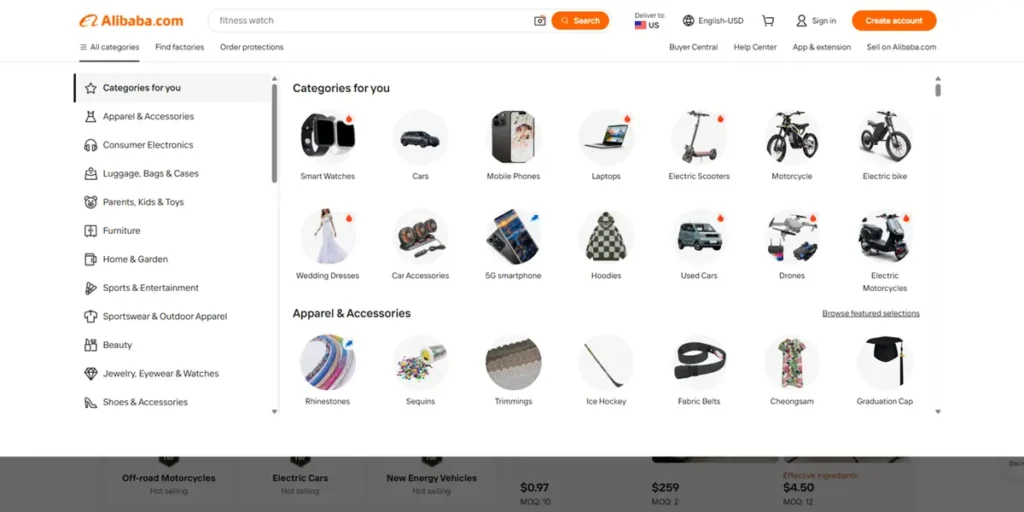The image size is (1024, 512).
Task: Click the sidebar categories scrollbar thumb
Action: [274, 133]
